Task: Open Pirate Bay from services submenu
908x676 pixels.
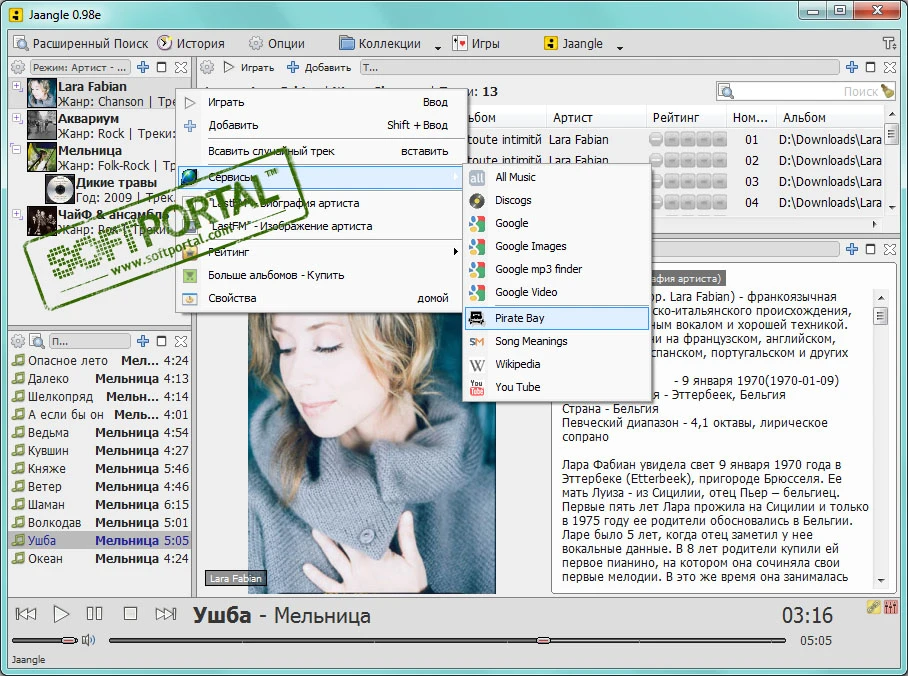Action: (x=556, y=318)
